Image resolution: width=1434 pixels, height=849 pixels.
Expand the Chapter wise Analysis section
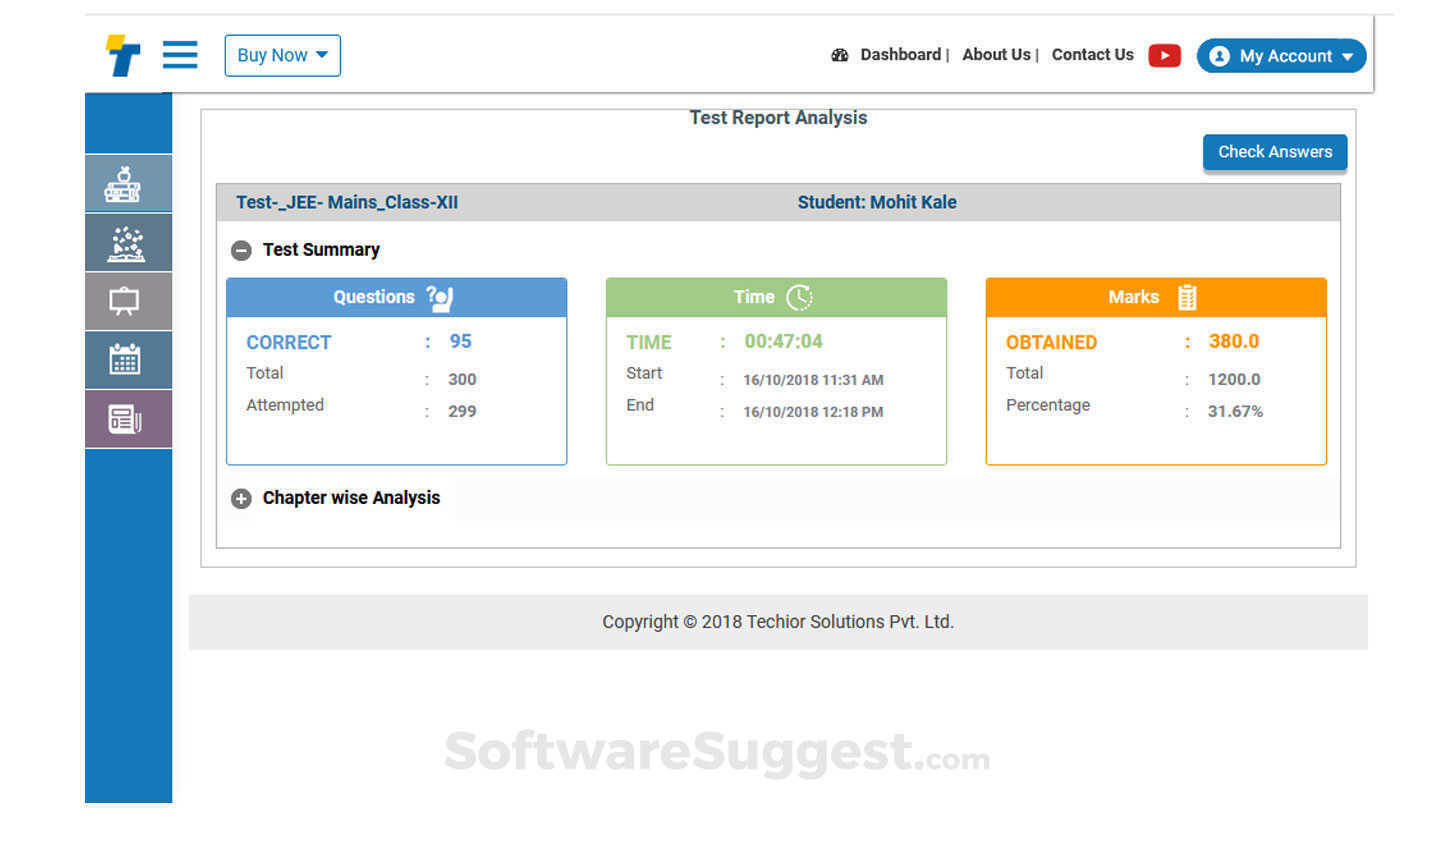241,498
